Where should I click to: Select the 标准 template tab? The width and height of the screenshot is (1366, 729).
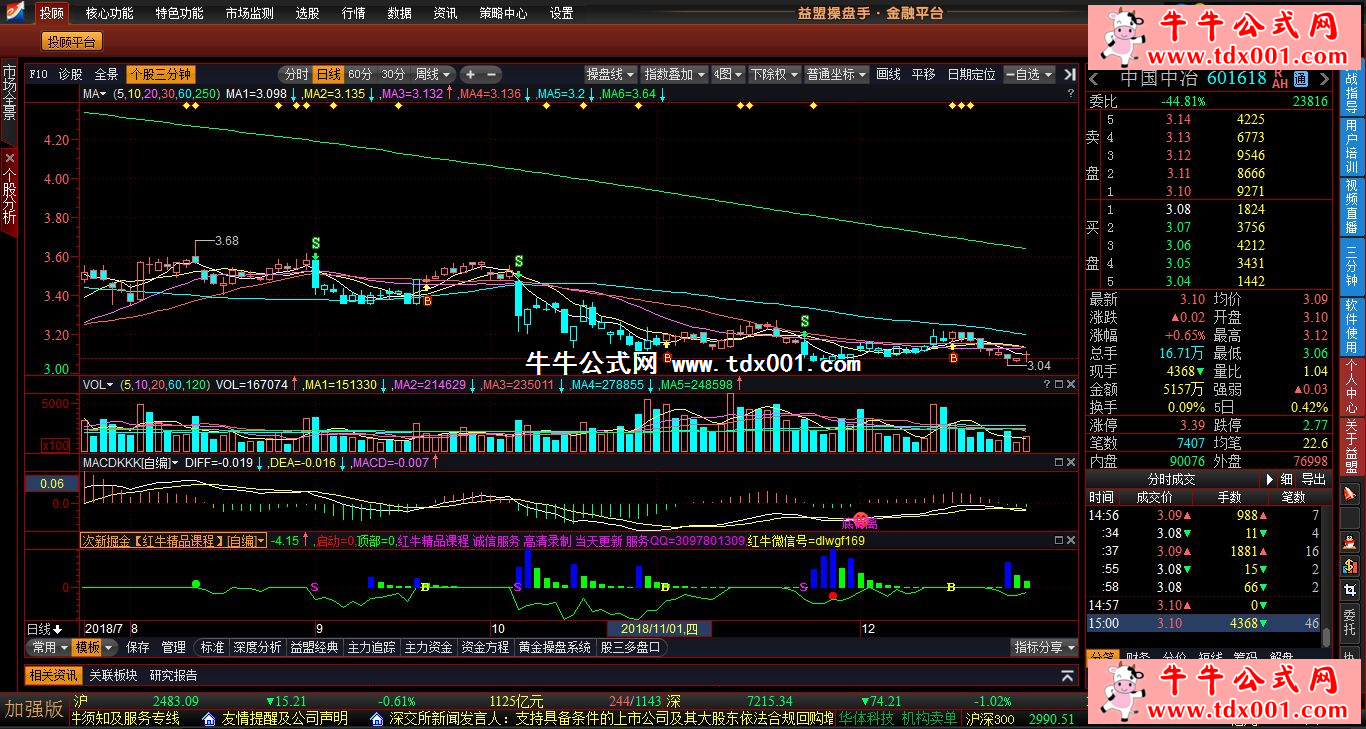(212, 648)
